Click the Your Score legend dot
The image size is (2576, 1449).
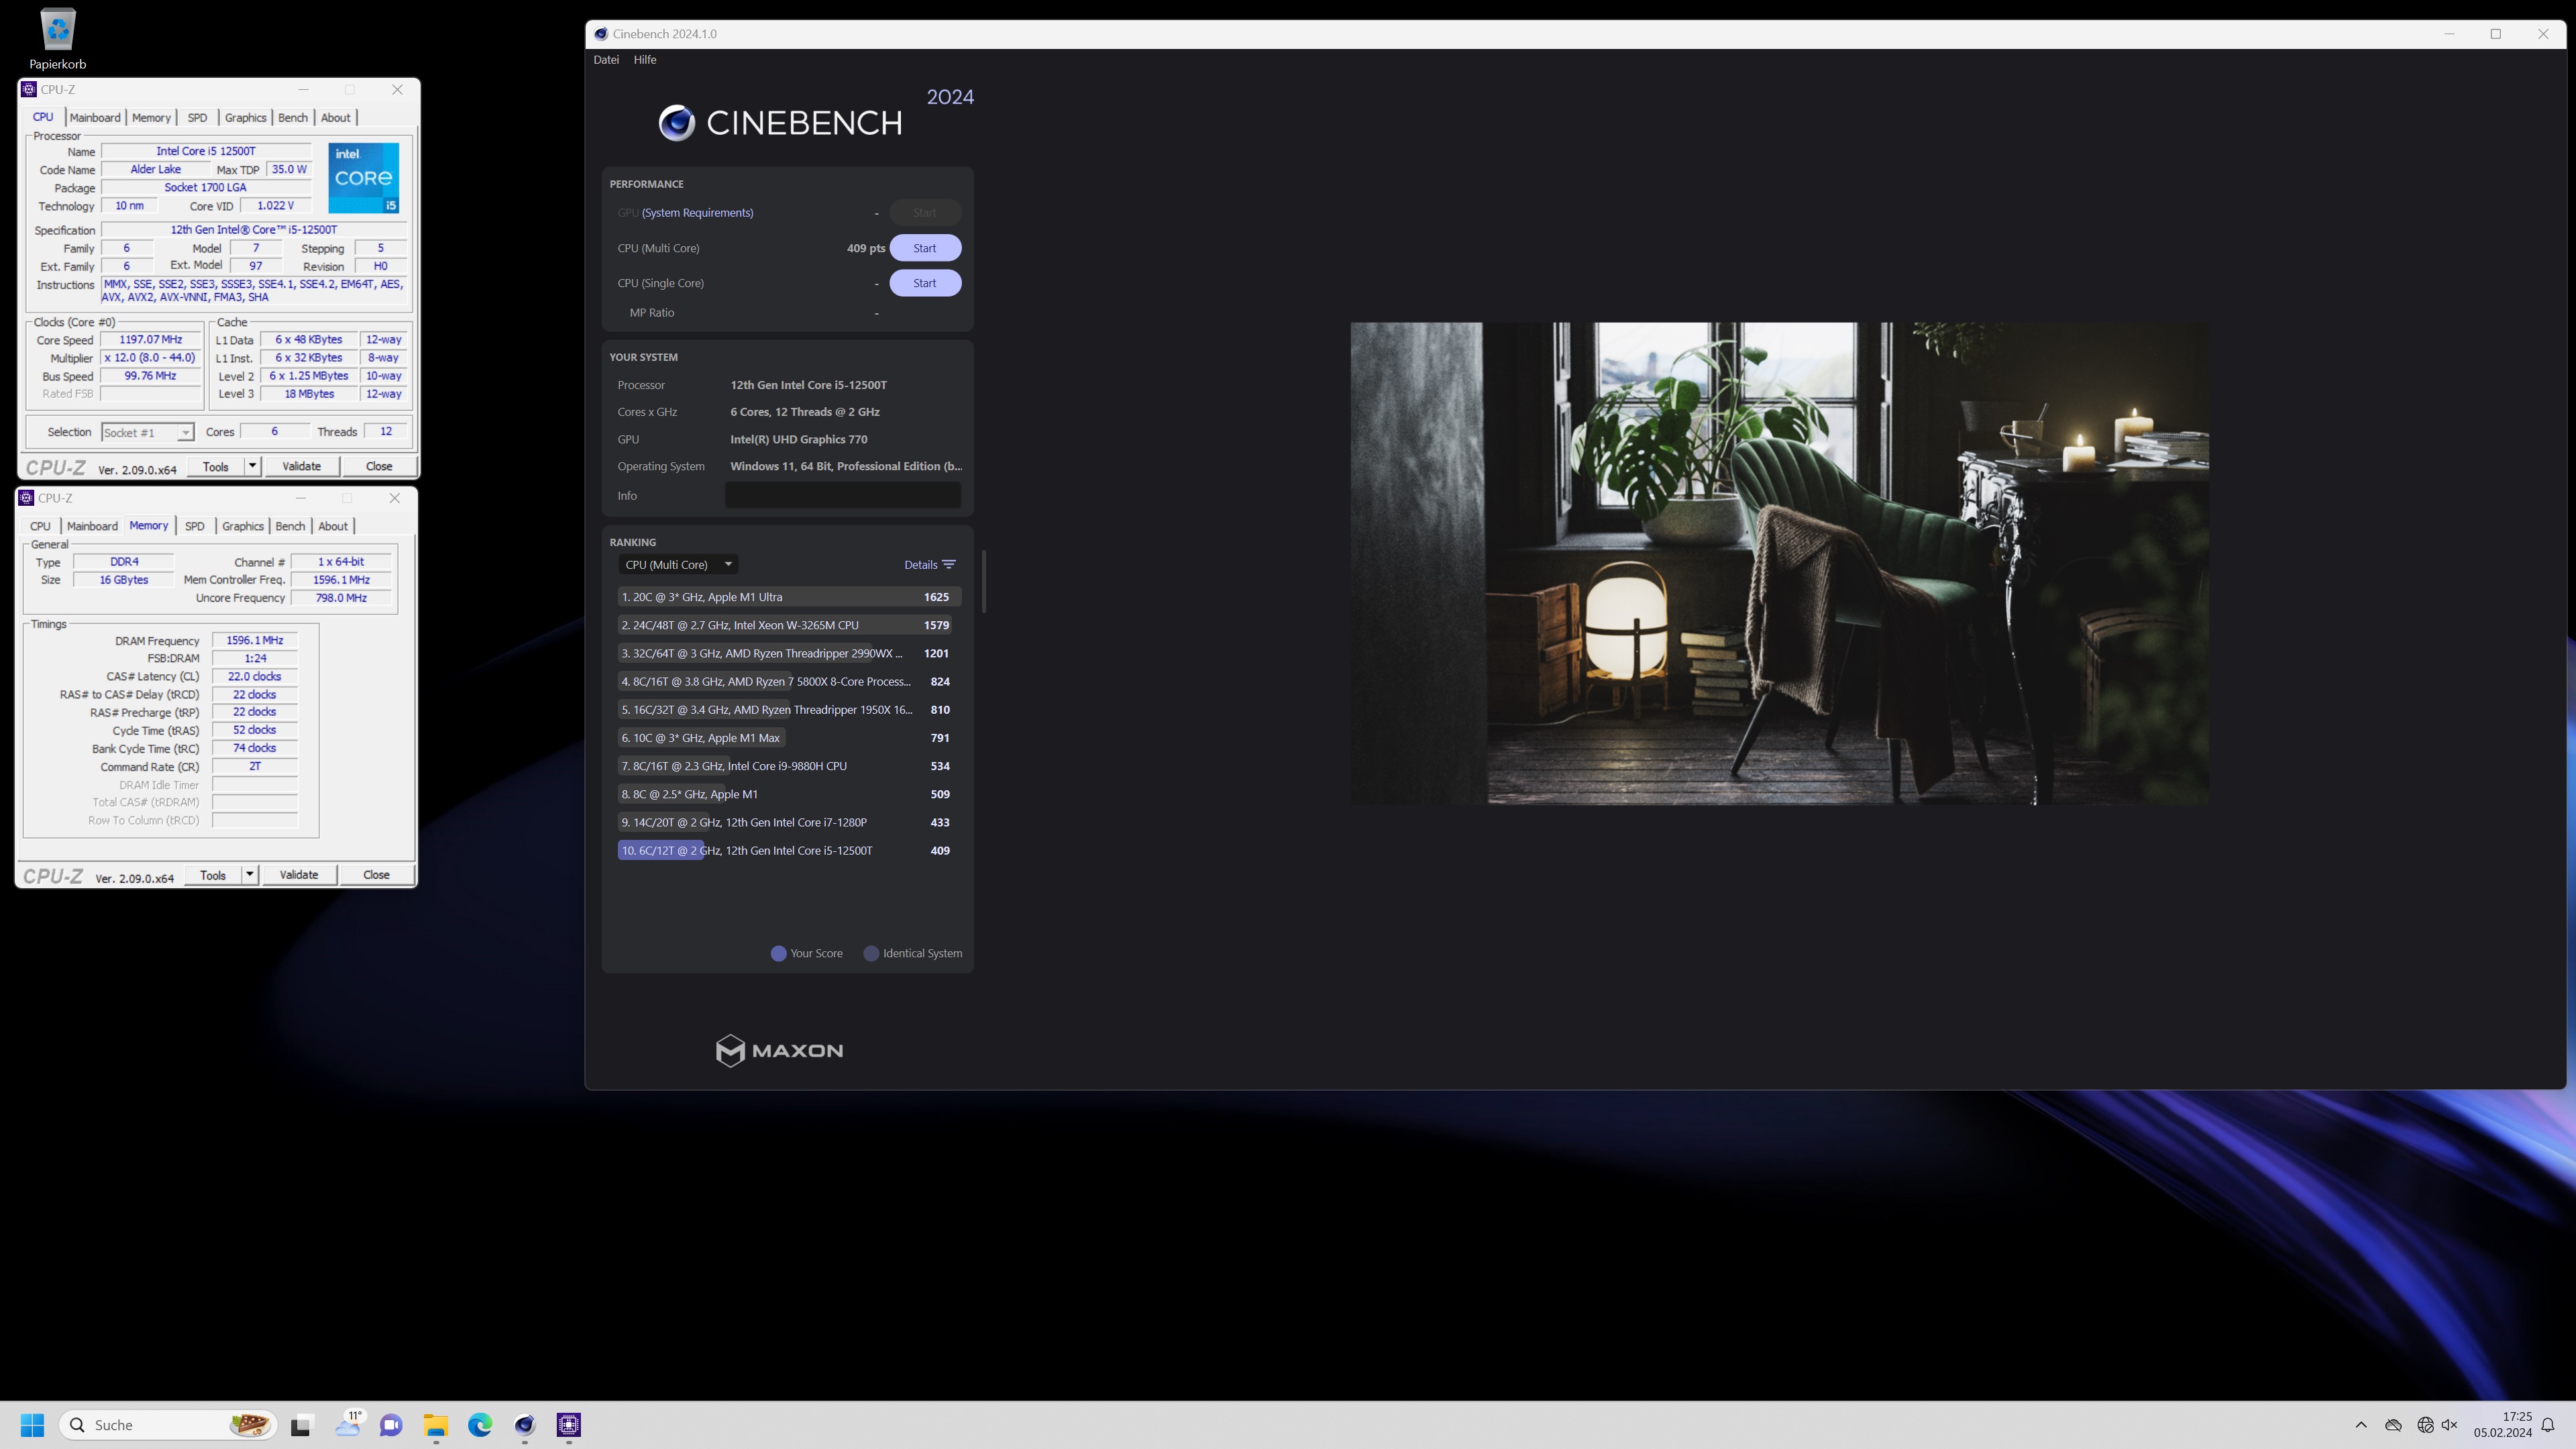[778, 954]
